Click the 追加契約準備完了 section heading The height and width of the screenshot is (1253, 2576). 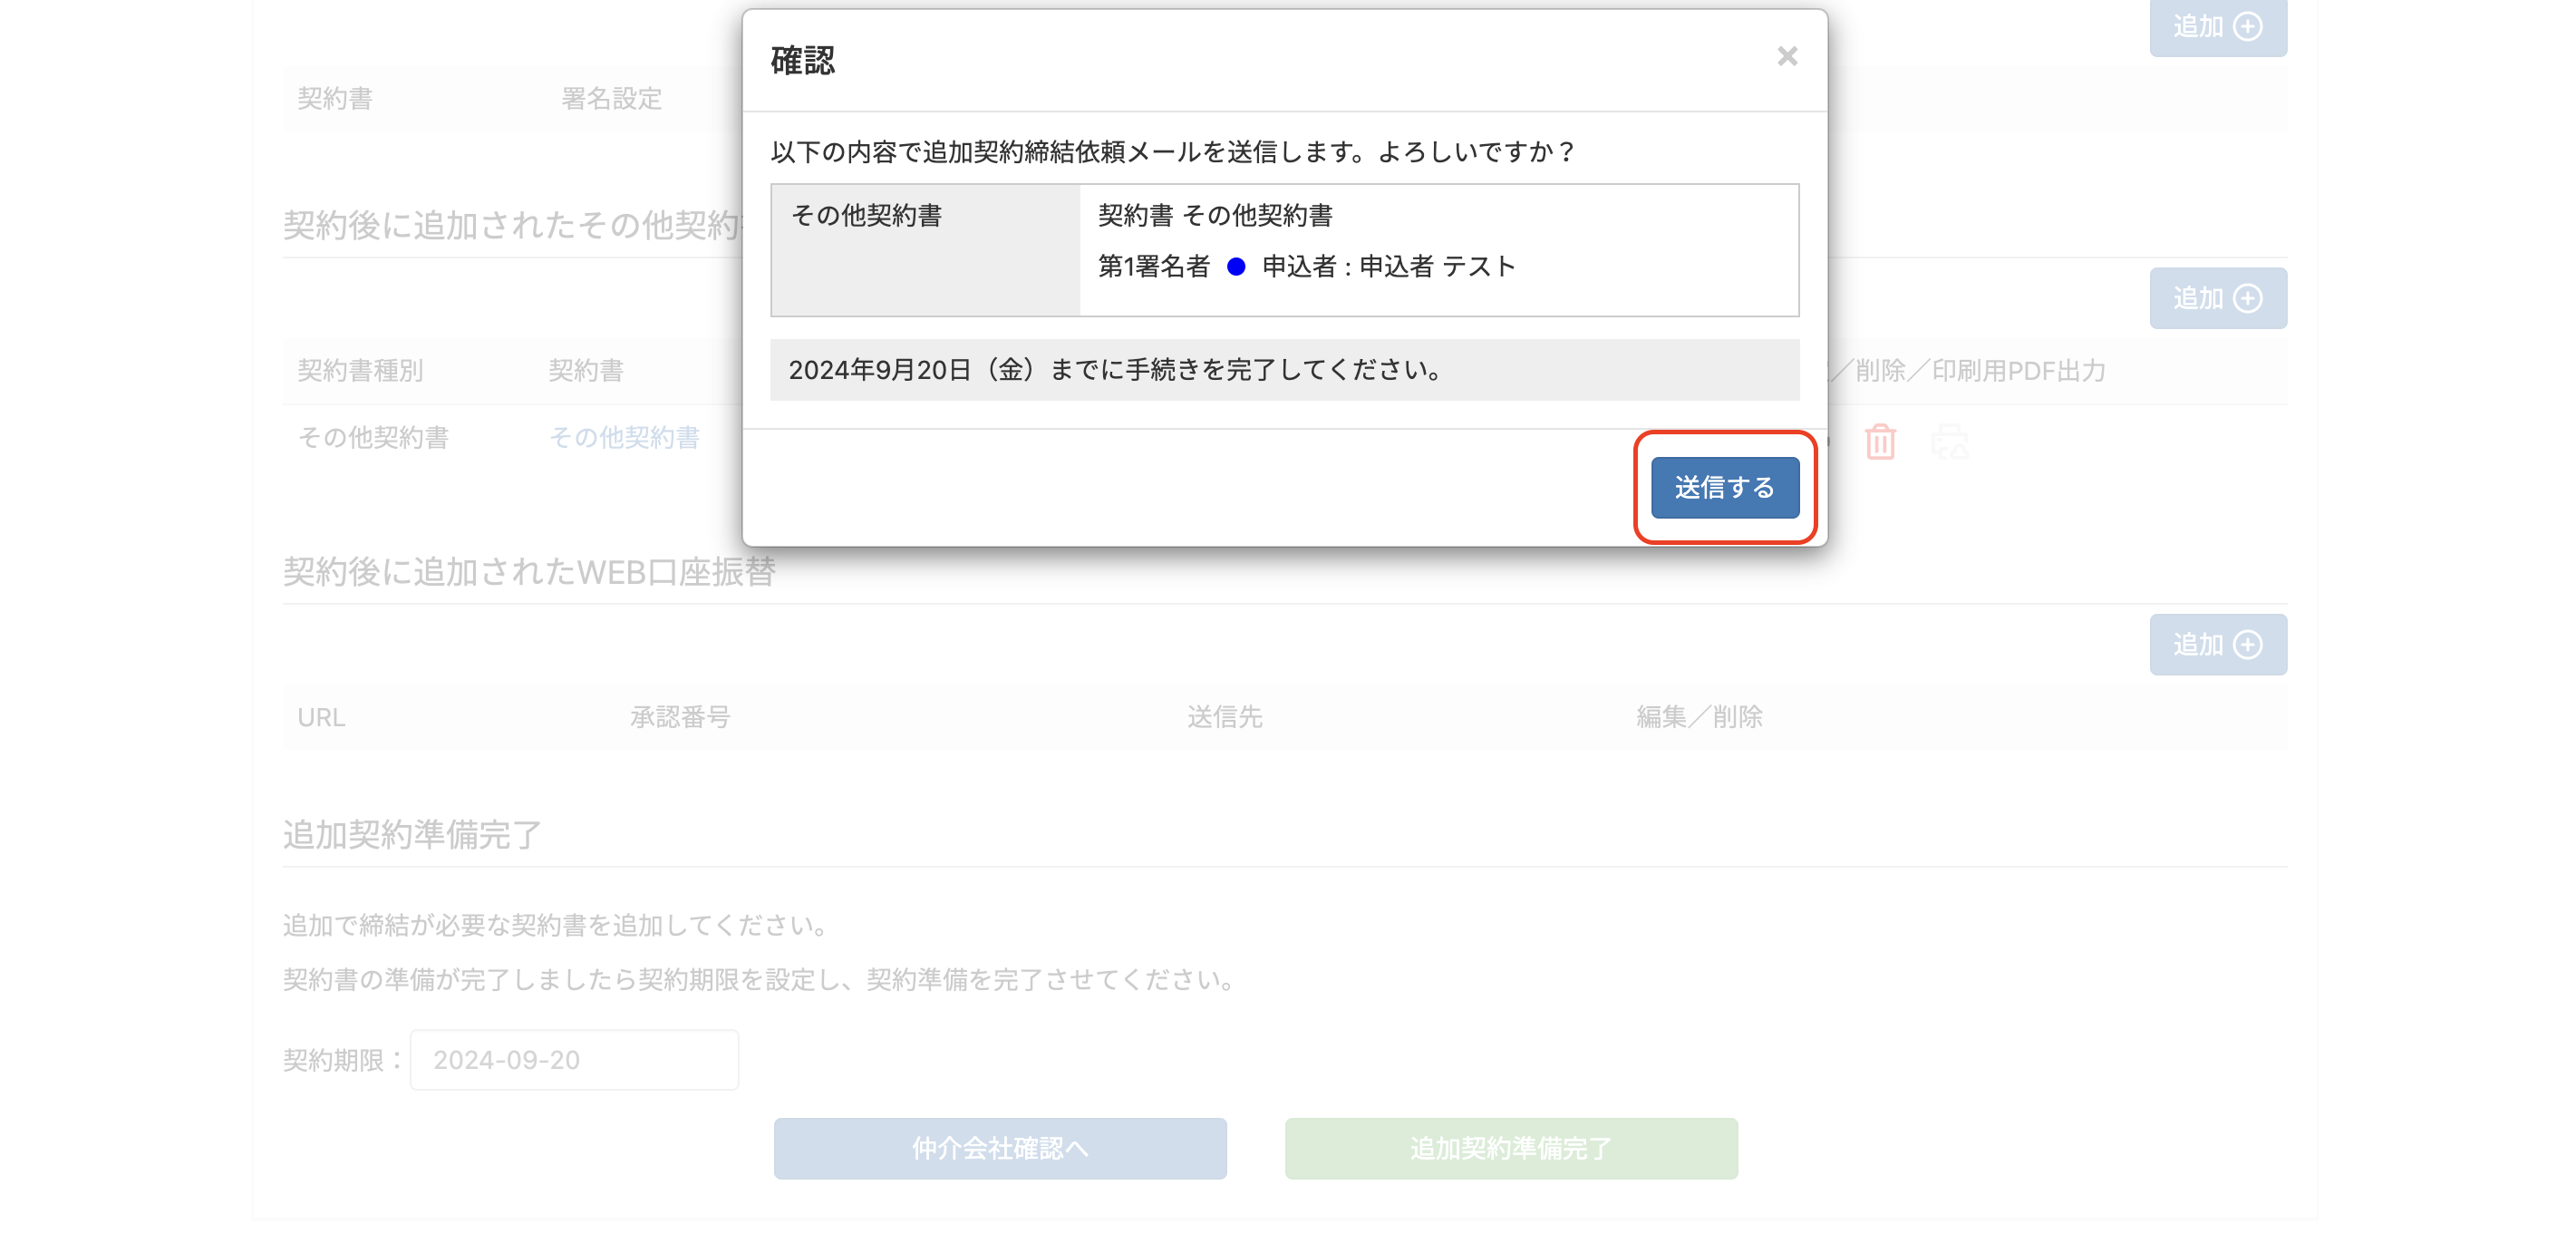412,833
